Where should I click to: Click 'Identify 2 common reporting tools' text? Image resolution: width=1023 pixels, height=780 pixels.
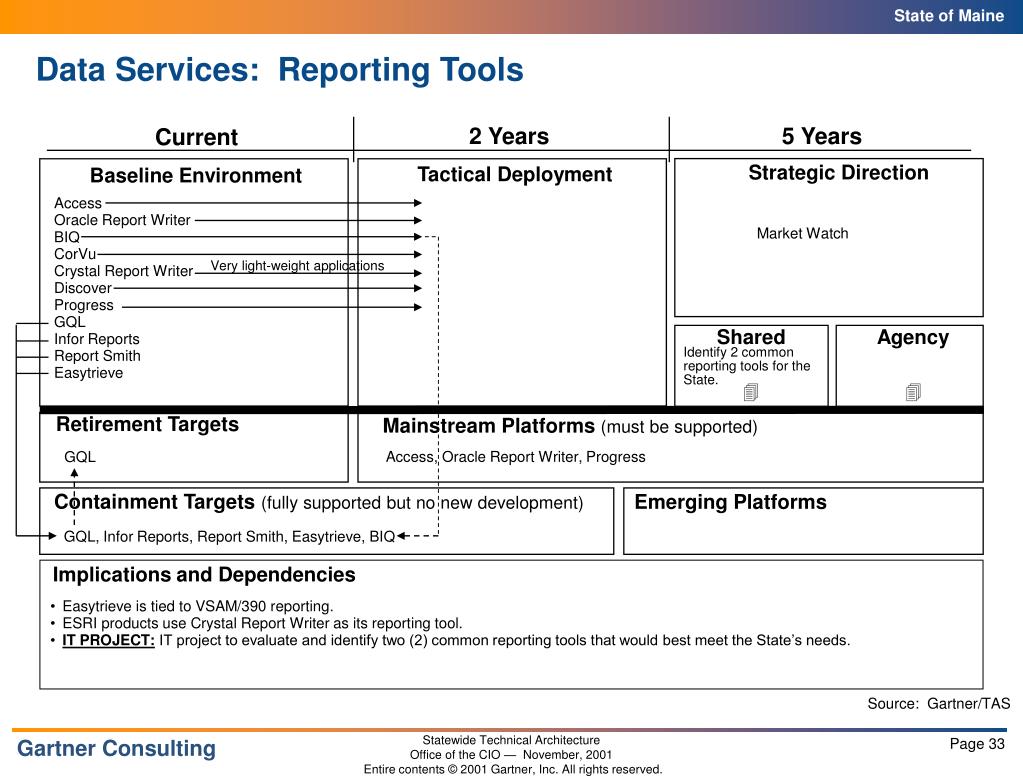pyautogui.click(x=746, y=366)
